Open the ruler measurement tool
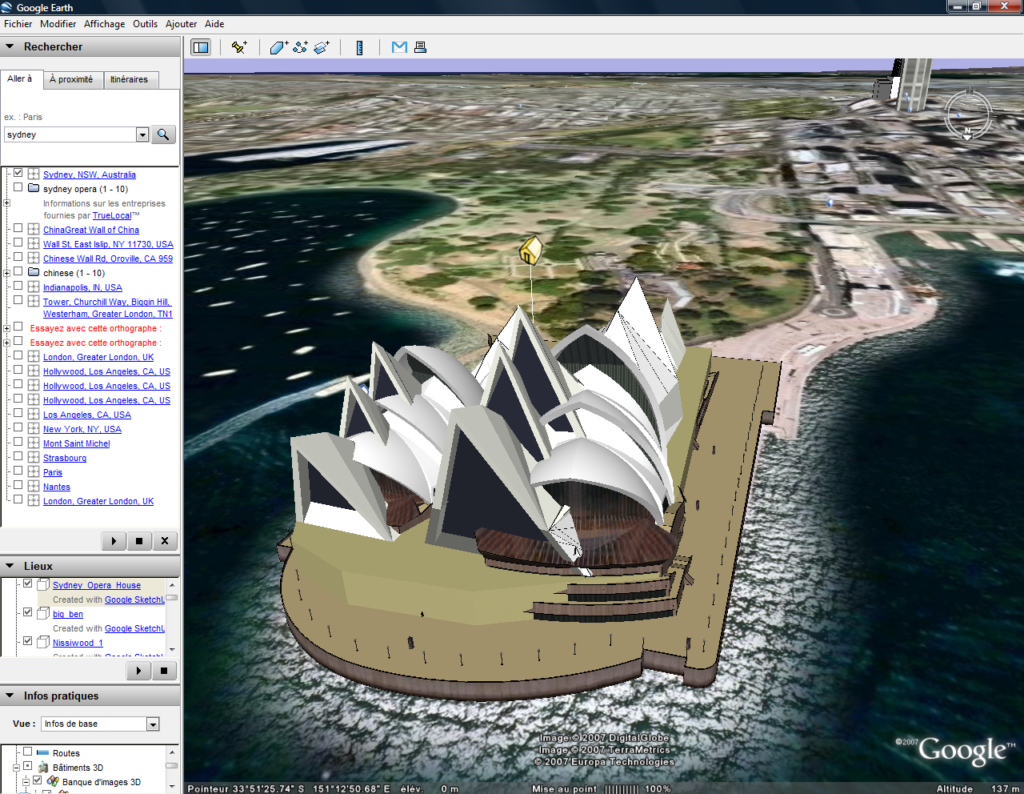The width and height of the screenshot is (1024, 794). (359, 47)
